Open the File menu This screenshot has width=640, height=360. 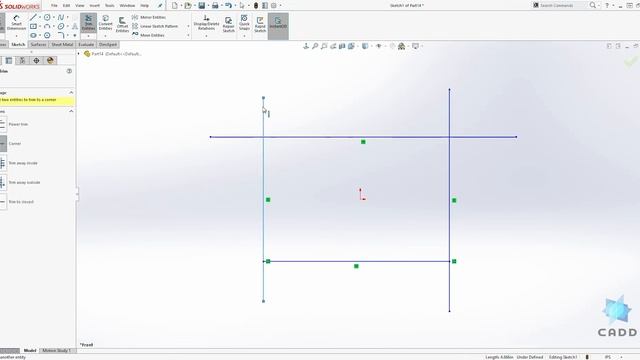coord(54,6)
